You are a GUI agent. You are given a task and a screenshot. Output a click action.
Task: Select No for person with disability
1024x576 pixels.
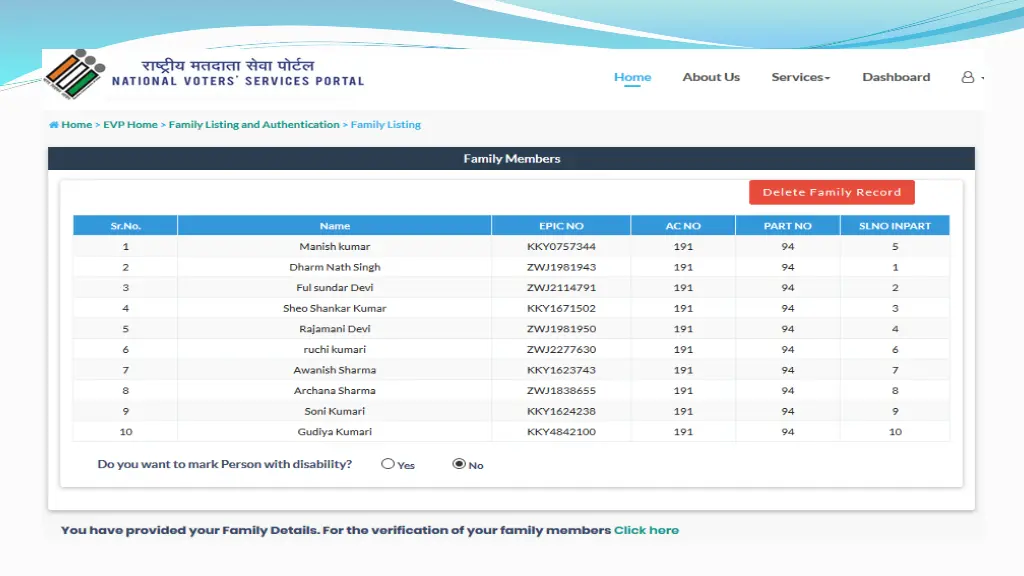tap(459, 464)
